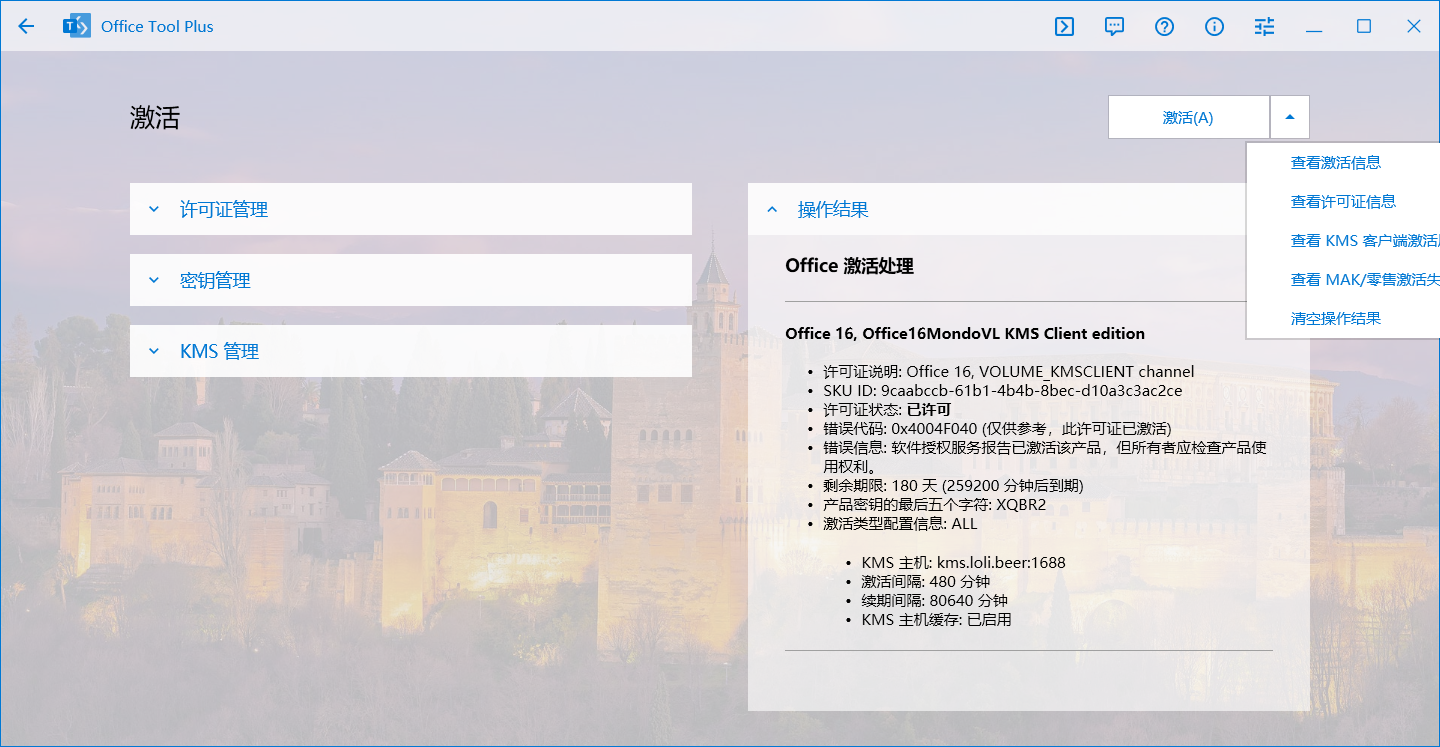Click the Office Tool Plus logo icon
The height and width of the screenshot is (747, 1440).
tap(76, 26)
